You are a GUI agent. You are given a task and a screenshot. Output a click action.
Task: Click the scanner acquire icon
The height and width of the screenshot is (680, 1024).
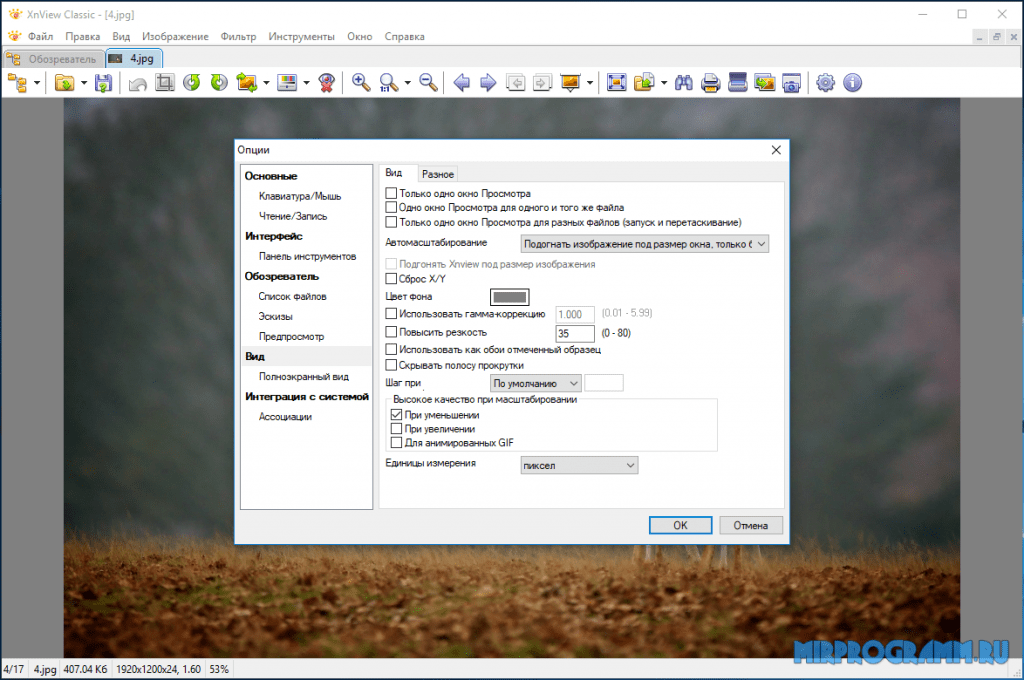click(737, 83)
